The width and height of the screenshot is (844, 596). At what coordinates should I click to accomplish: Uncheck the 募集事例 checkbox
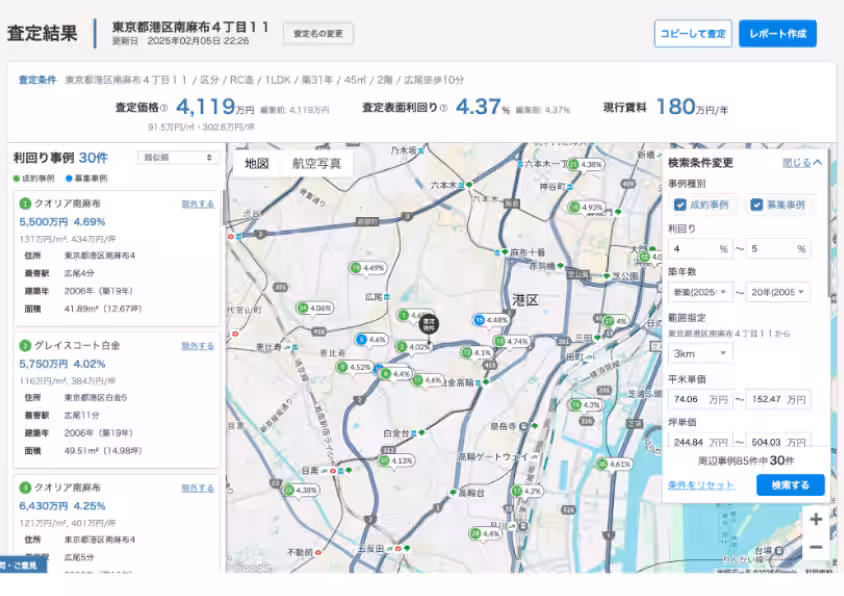click(757, 205)
